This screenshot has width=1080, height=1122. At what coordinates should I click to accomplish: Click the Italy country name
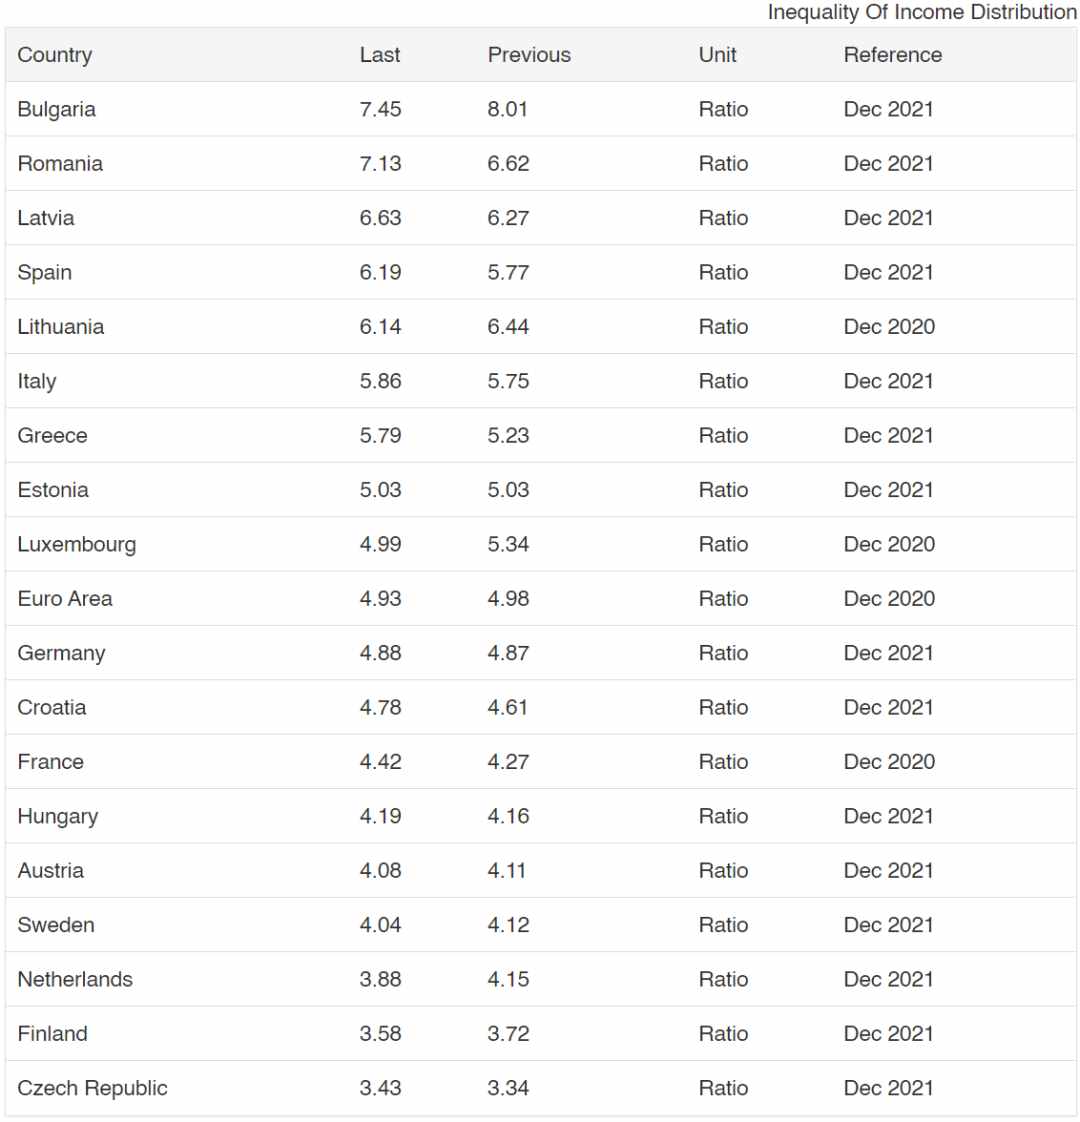coord(37,381)
